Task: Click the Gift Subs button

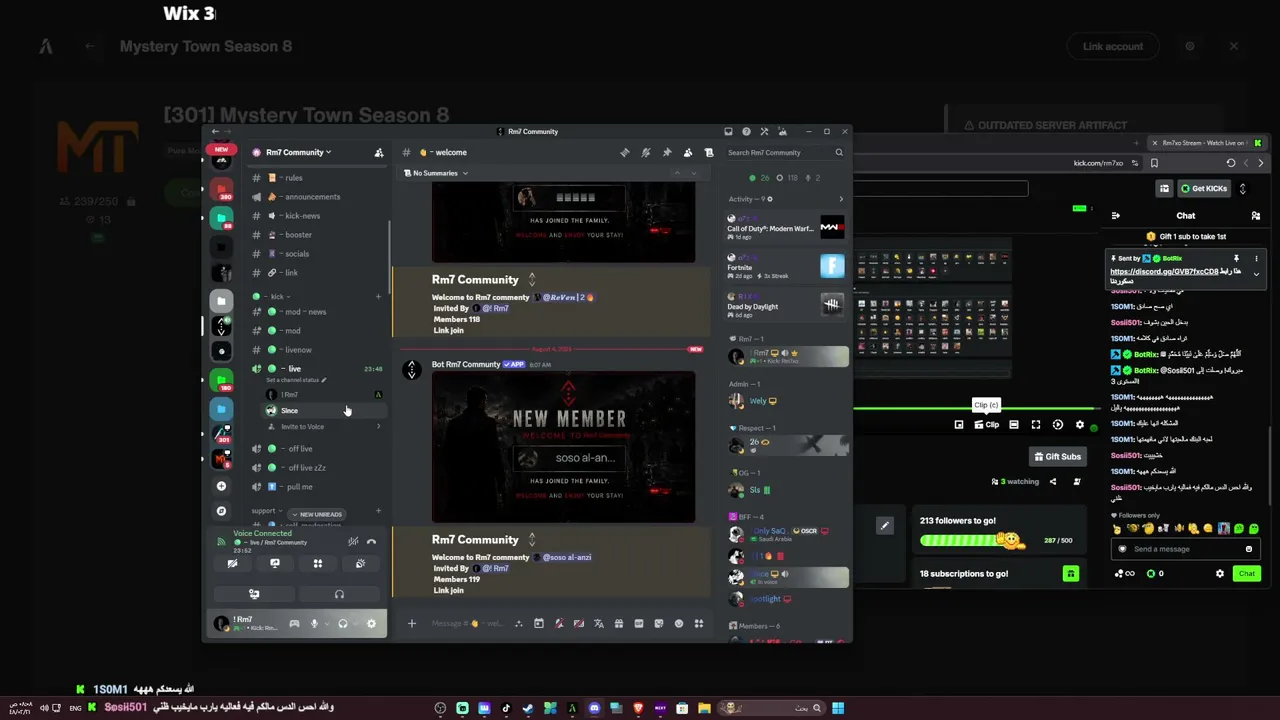Action: [1058, 457]
